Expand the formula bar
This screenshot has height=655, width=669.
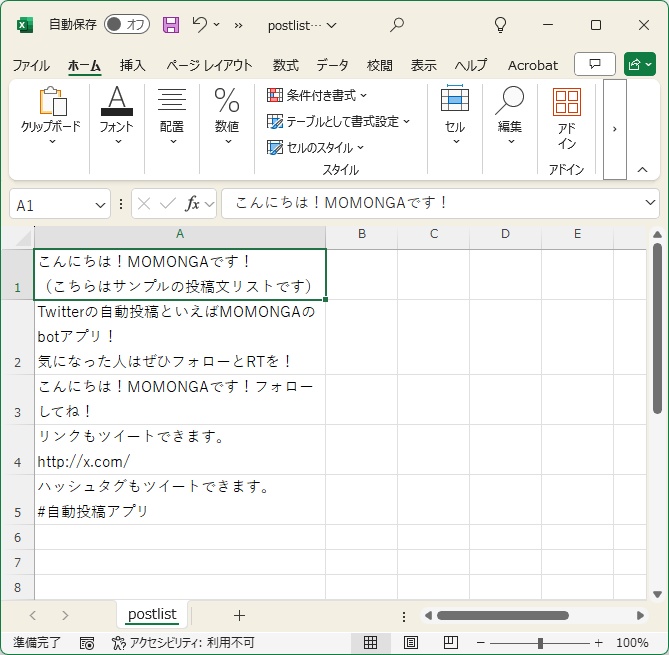coord(650,203)
